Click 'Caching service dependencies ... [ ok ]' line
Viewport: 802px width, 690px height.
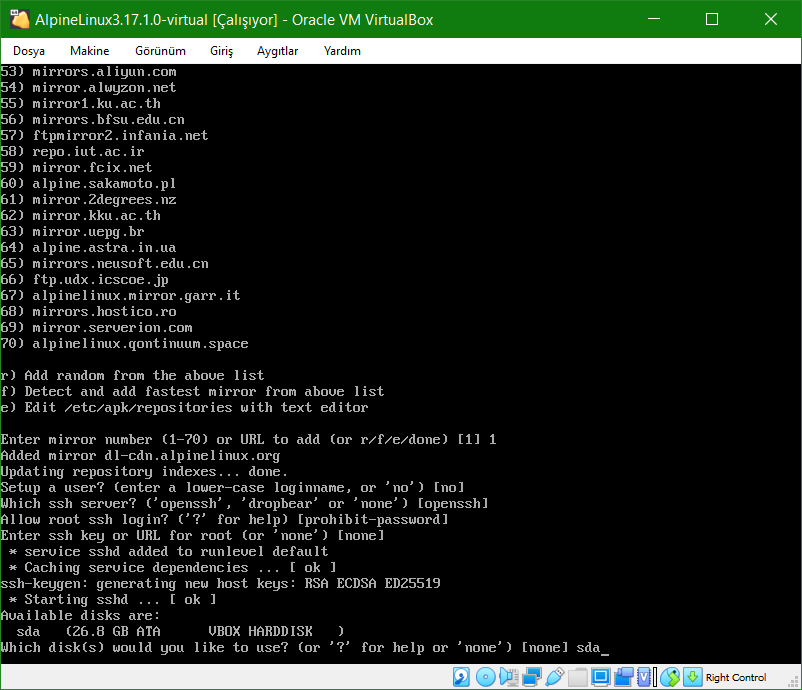[172, 568]
